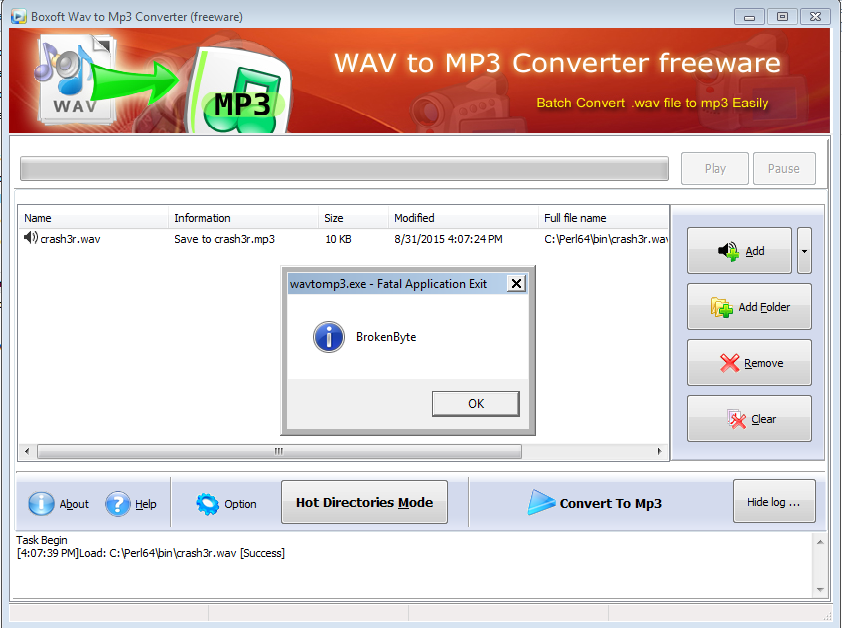The height and width of the screenshot is (628, 842).
Task: Click the Add Folder button
Action: pyautogui.click(x=749, y=307)
